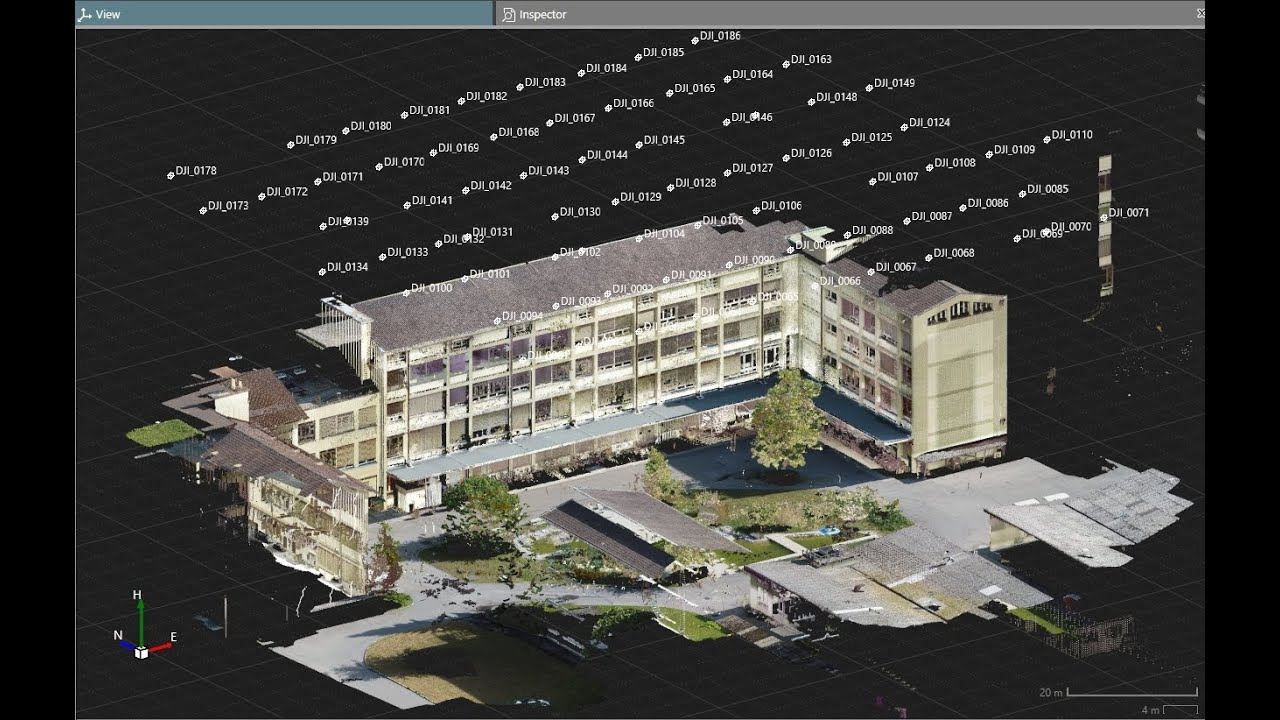The image size is (1280, 720).
Task: Click the DJI_0129 camera label
Action: [x=641, y=197]
